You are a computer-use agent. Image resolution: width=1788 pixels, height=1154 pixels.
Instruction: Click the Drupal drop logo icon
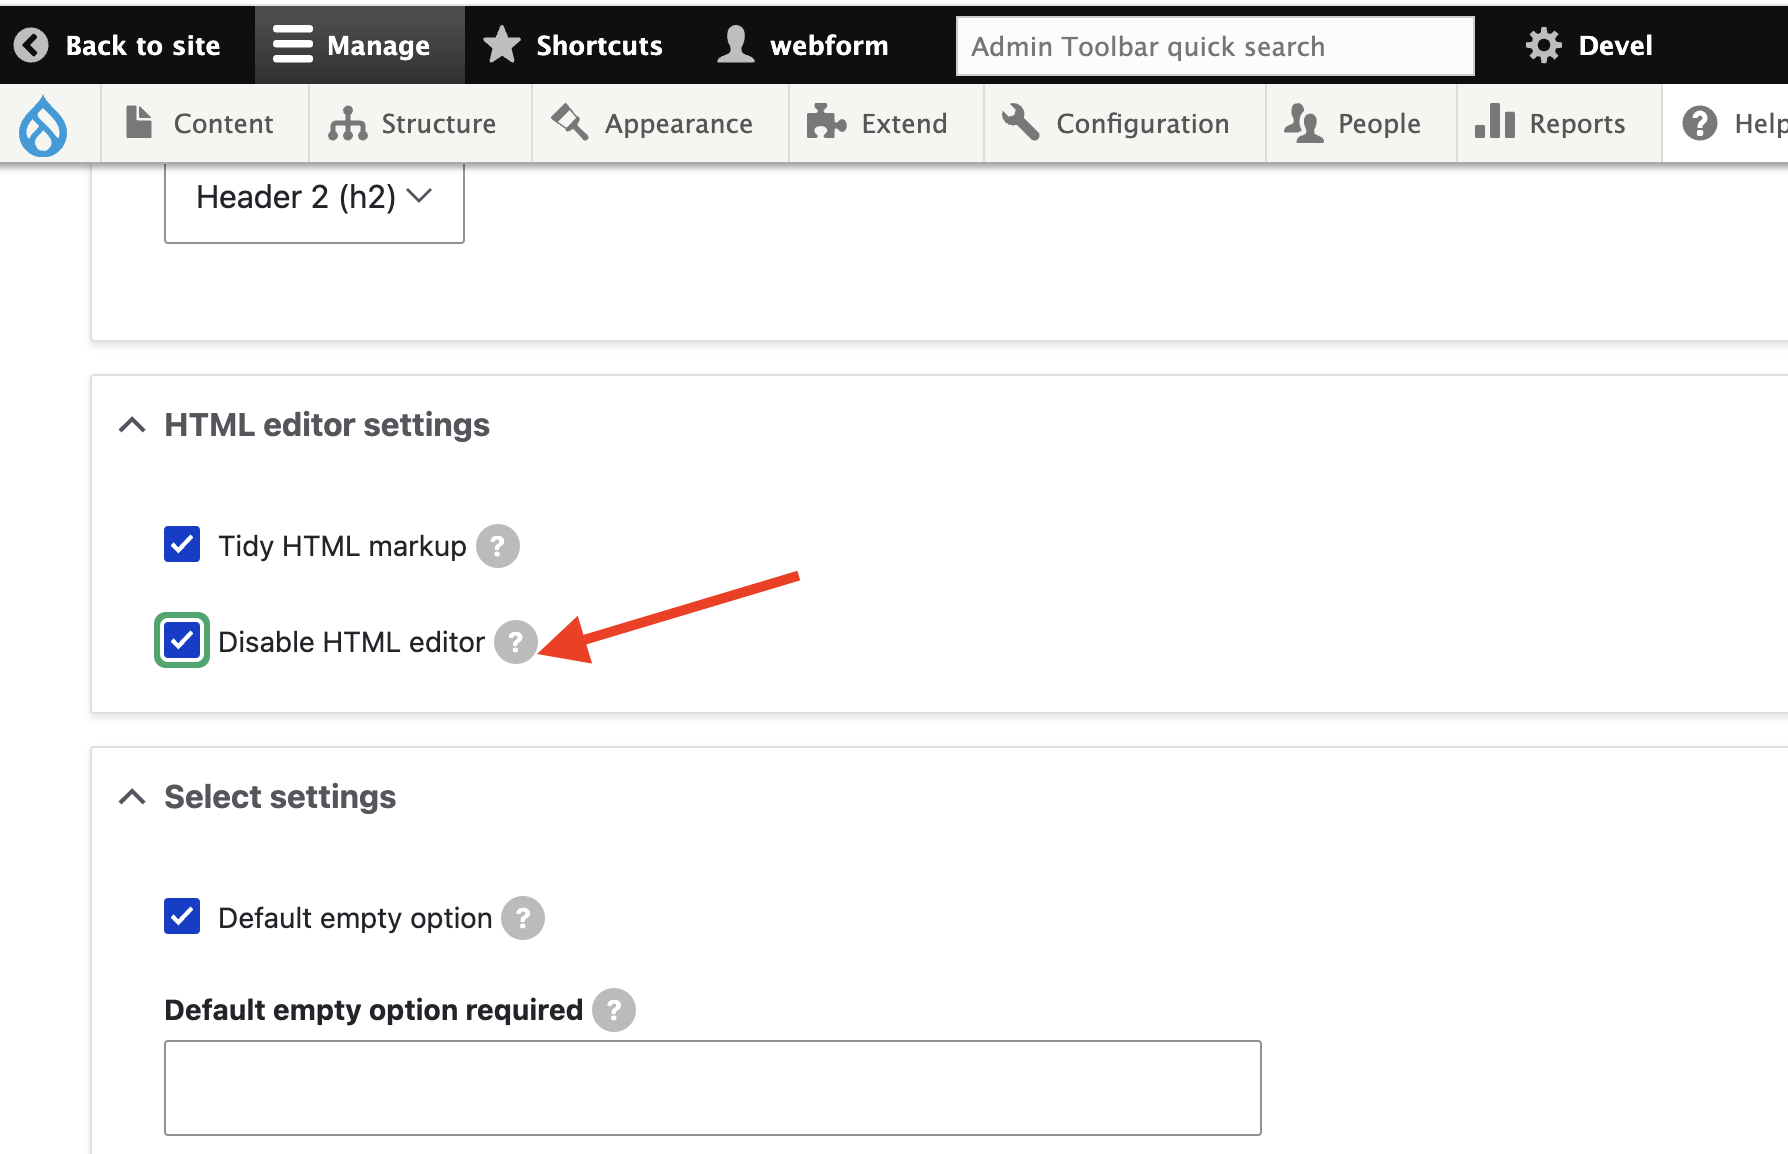point(44,125)
